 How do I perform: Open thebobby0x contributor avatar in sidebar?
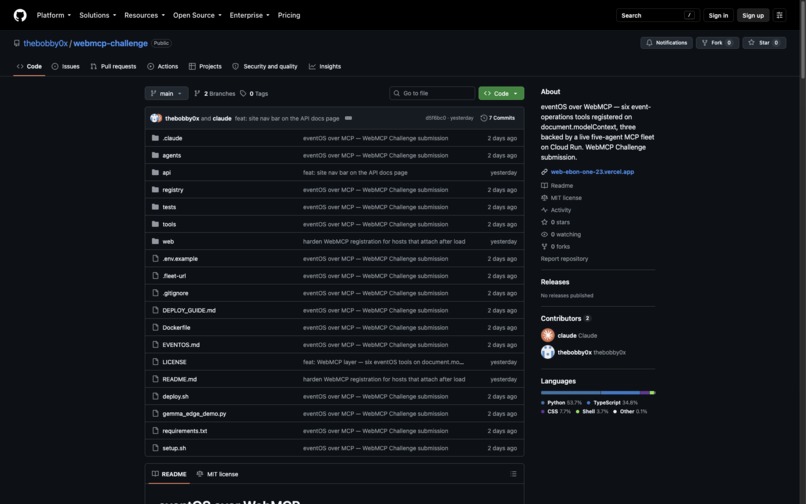[547, 352]
